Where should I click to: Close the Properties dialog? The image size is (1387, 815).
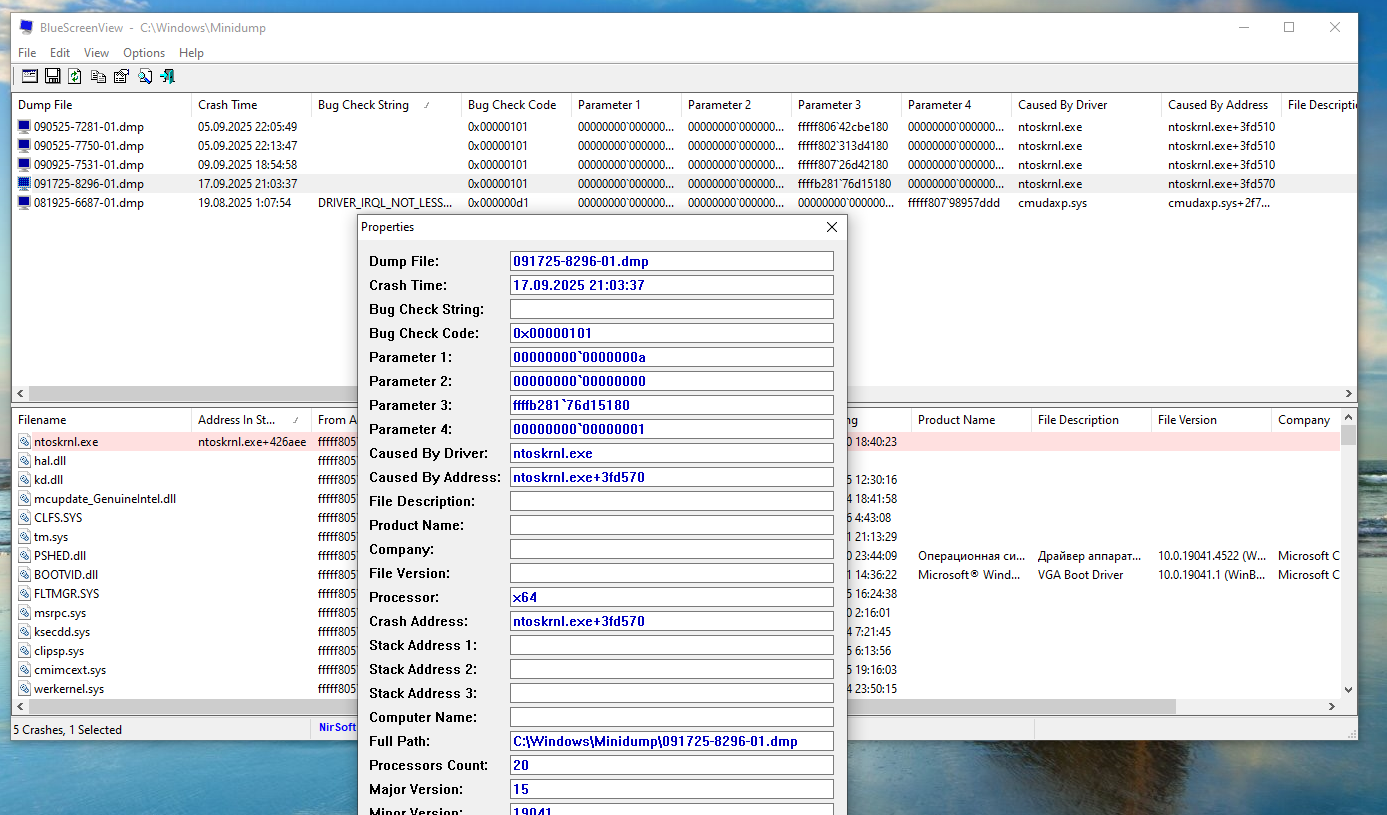pyautogui.click(x=832, y=227)
